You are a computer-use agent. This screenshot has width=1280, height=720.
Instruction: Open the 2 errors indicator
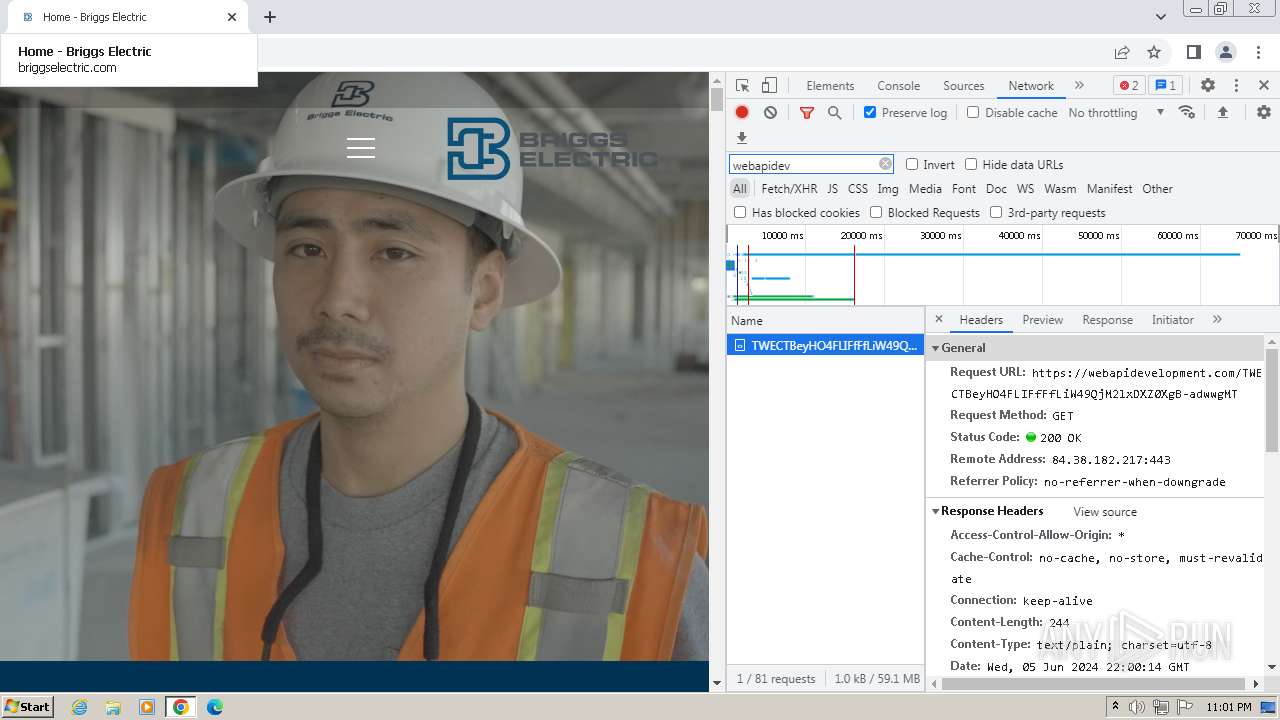tap(1129, 86)
